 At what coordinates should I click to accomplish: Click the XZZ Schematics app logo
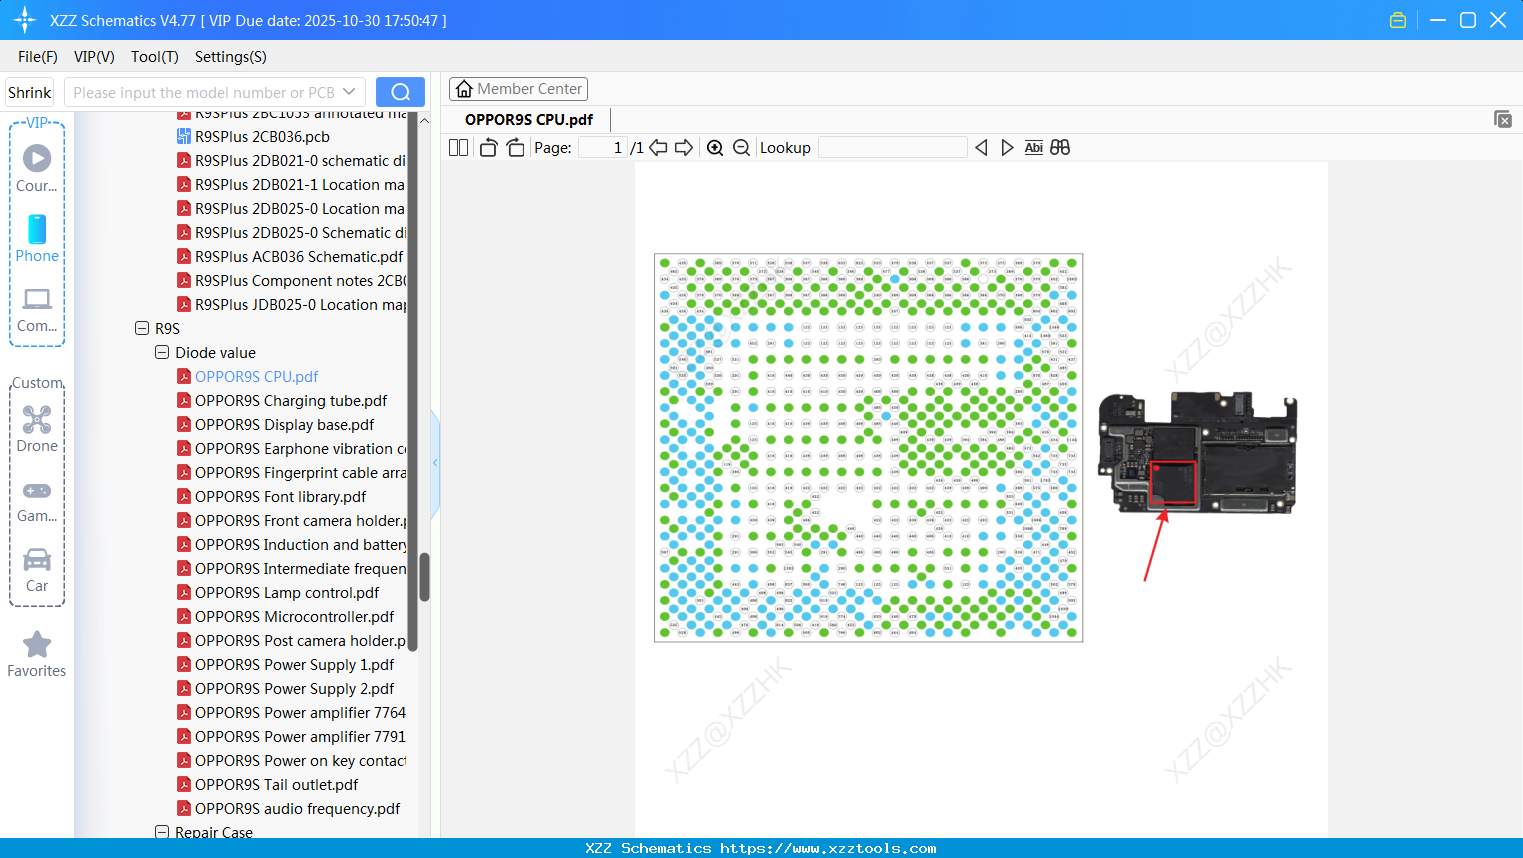click(25, 20)
